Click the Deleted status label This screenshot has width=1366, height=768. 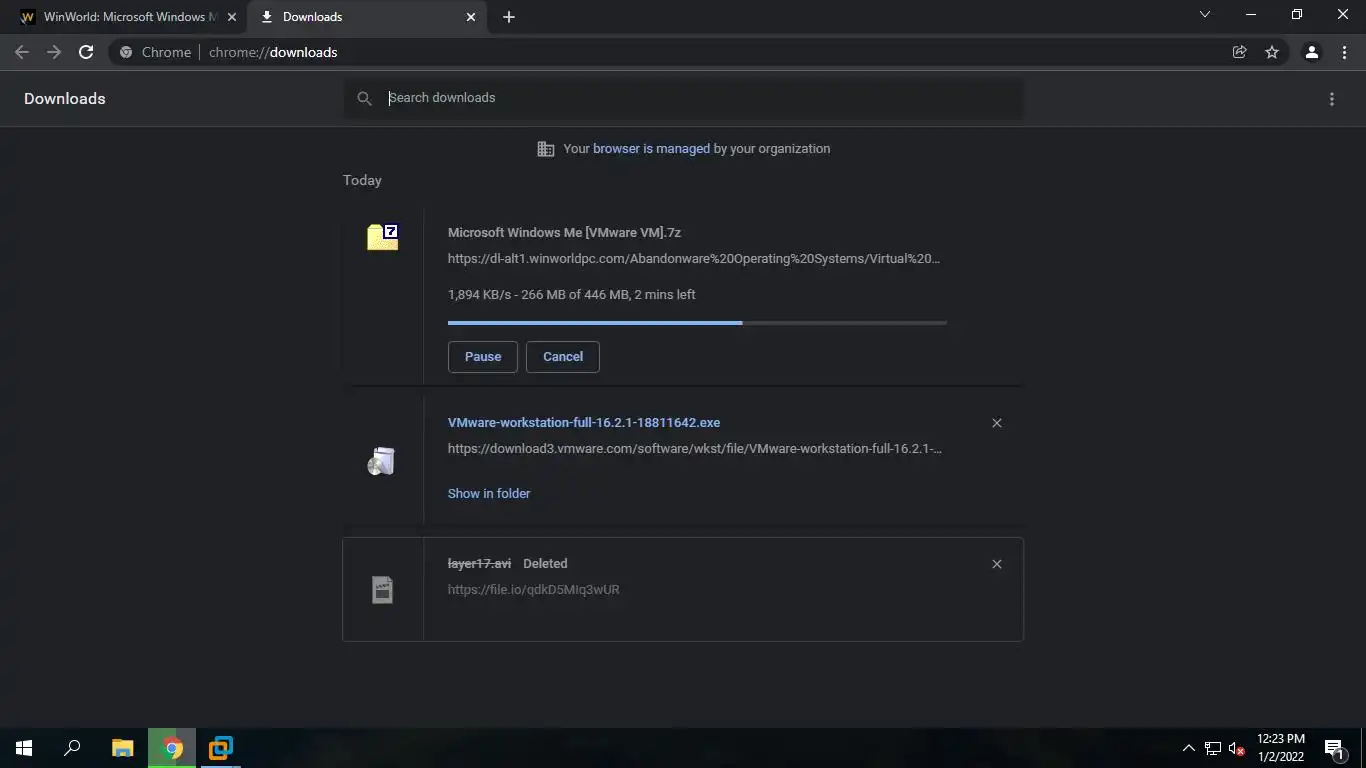(x=545, y=564)
